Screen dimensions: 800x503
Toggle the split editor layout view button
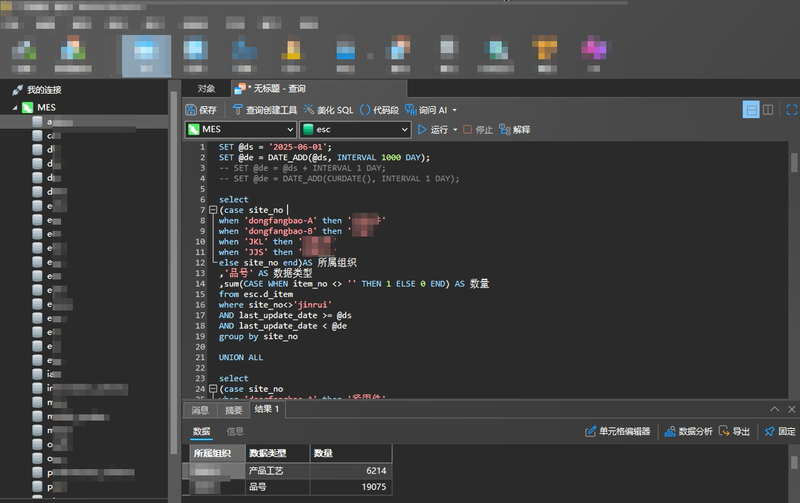[768, 110]
